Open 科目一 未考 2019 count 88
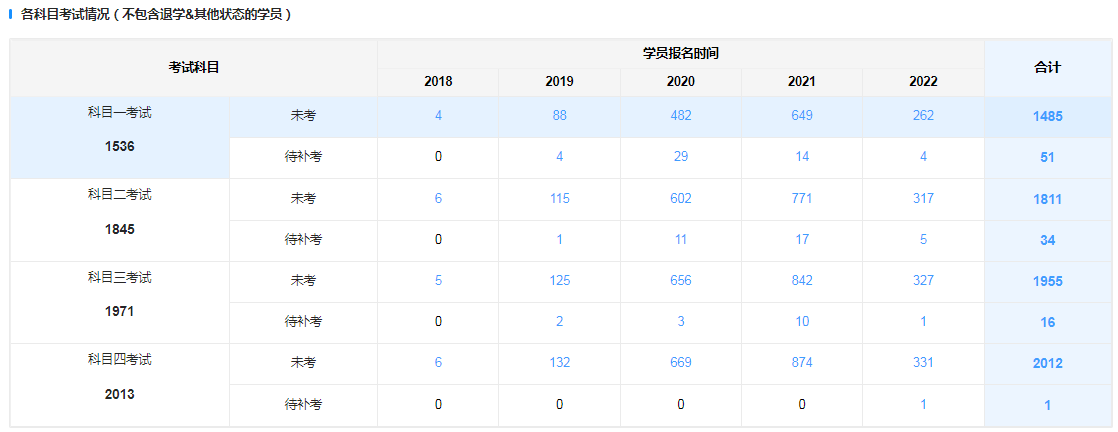 point(560,115)
